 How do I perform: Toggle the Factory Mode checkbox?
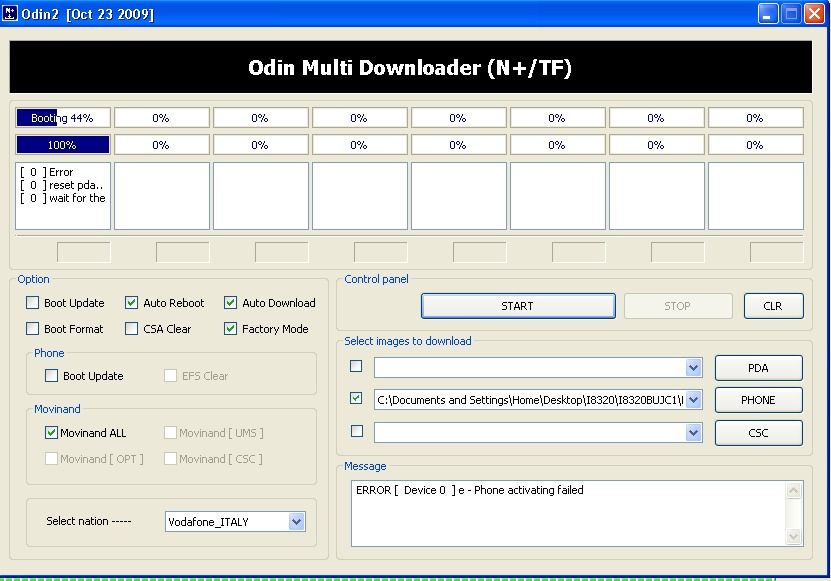tap(231, 329)
